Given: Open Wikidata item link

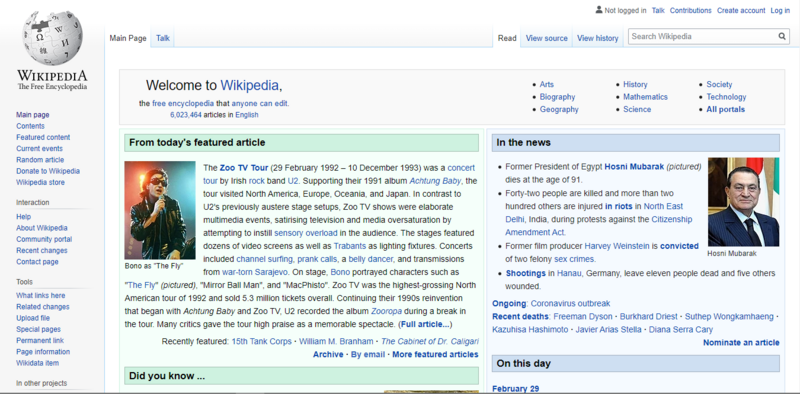Looking at the screenshot, I should [x=37, y=362].
